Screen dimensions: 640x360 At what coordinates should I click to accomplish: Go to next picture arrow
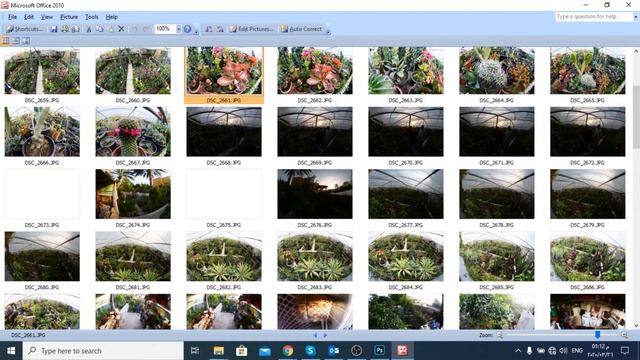pos(325,335)
